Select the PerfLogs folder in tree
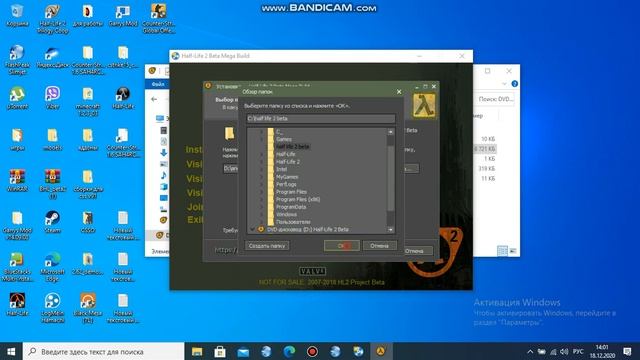The height and width of the screenshot is (360, 640). tap(286, 184)
